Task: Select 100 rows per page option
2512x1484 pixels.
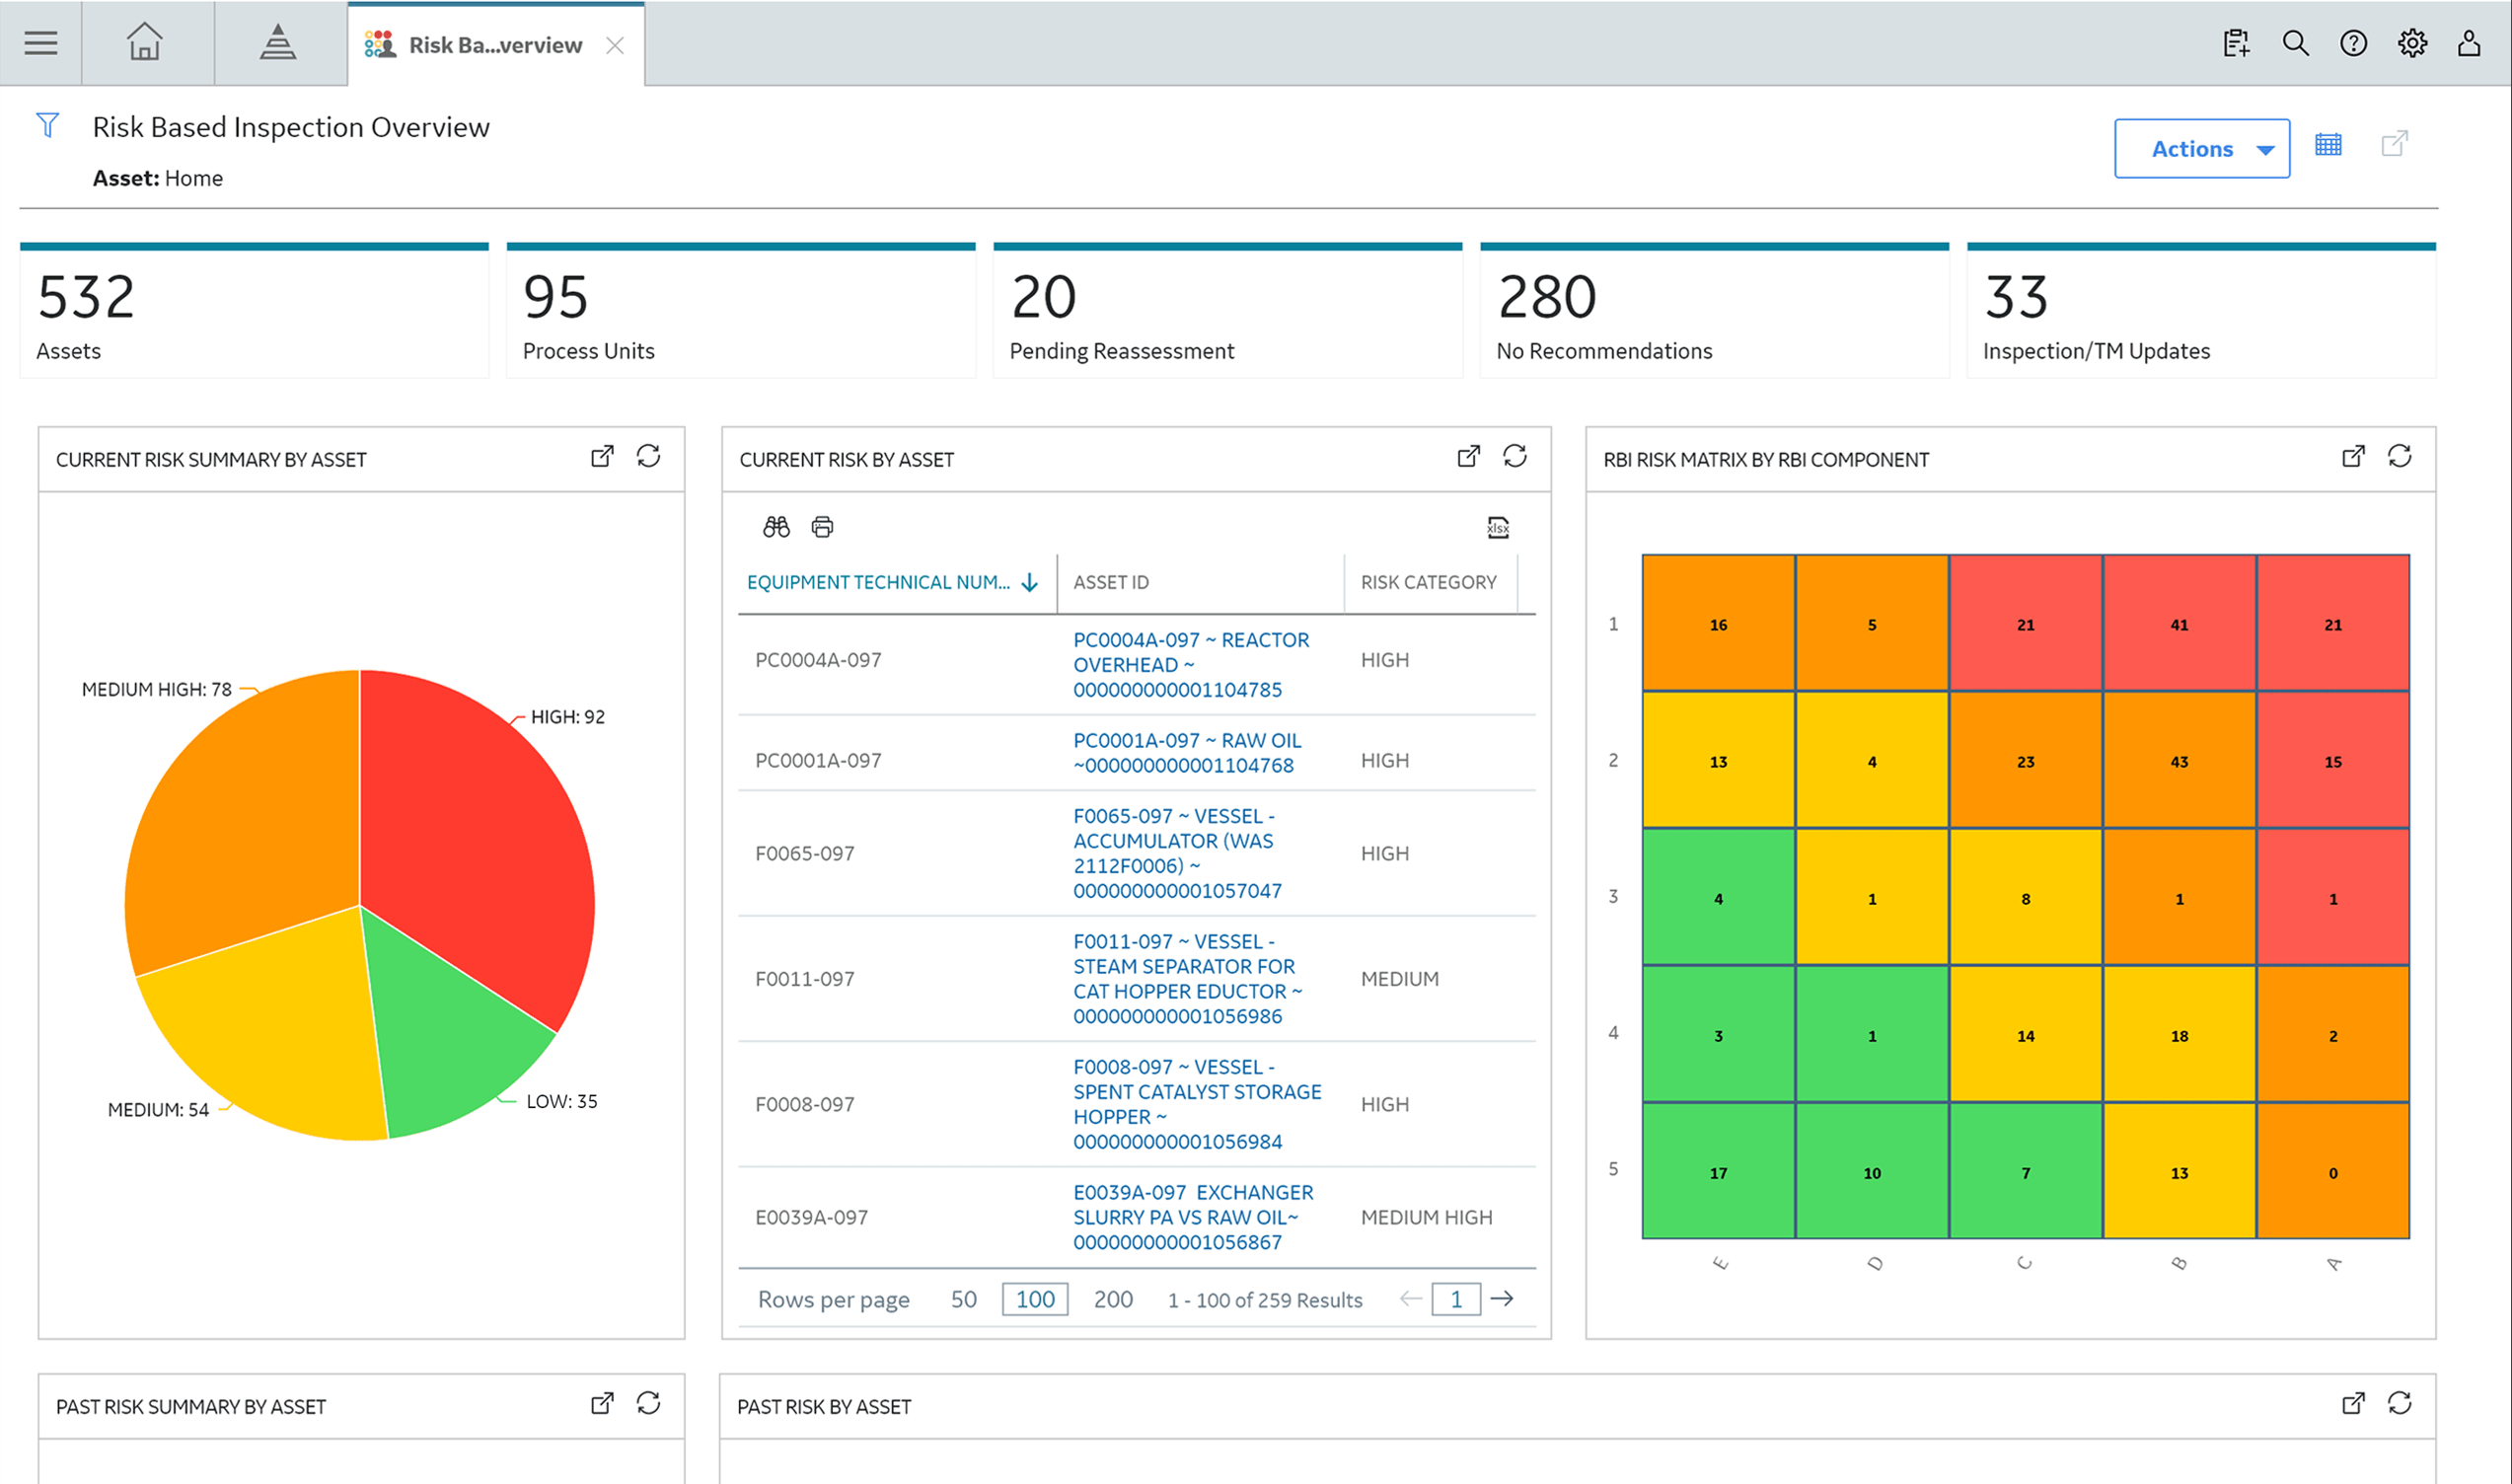Action: tap(1034, 1299)
